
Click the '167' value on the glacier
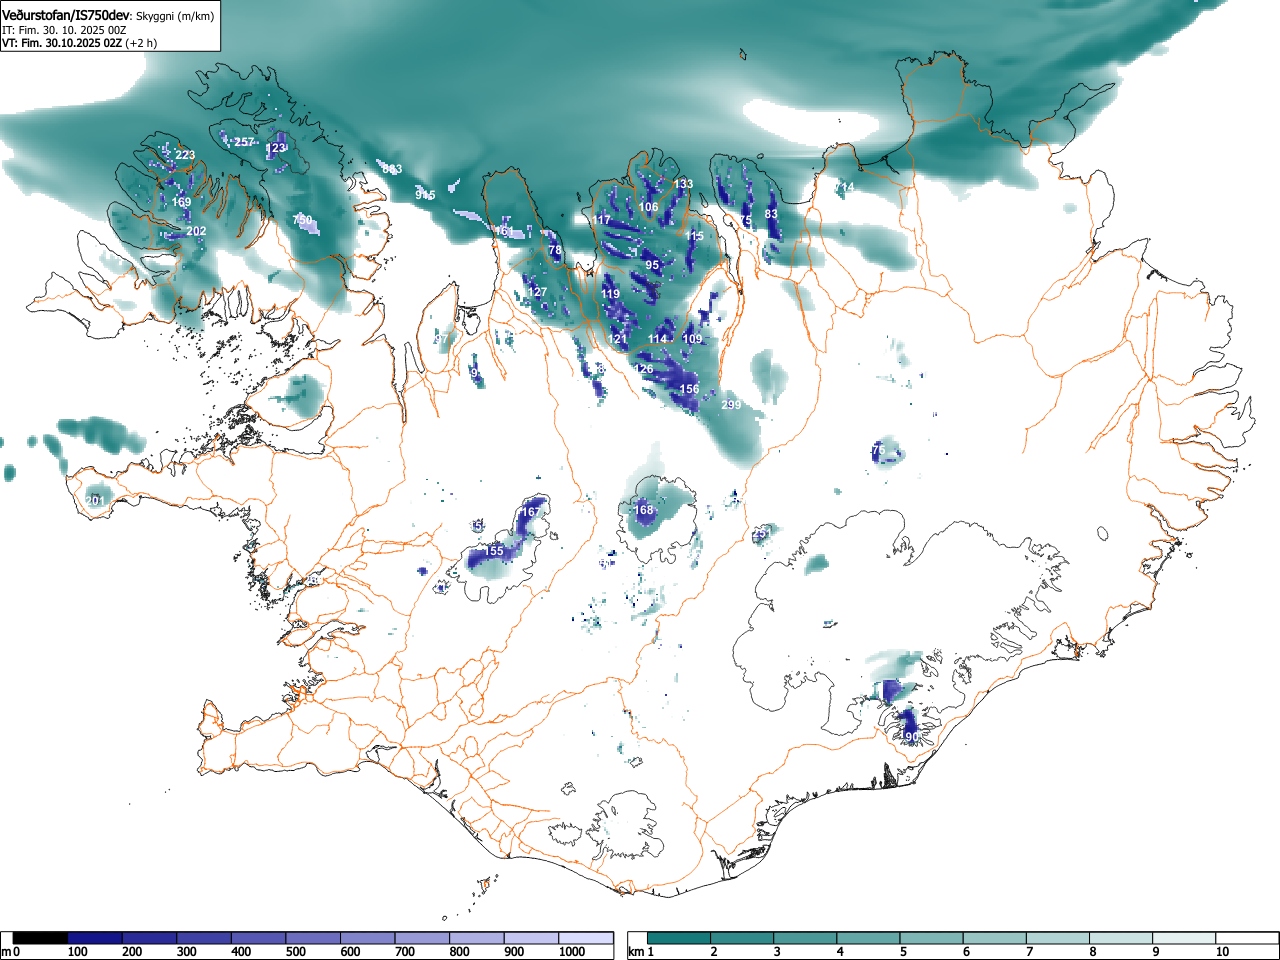pyautogui.click(x=530, y=512)
